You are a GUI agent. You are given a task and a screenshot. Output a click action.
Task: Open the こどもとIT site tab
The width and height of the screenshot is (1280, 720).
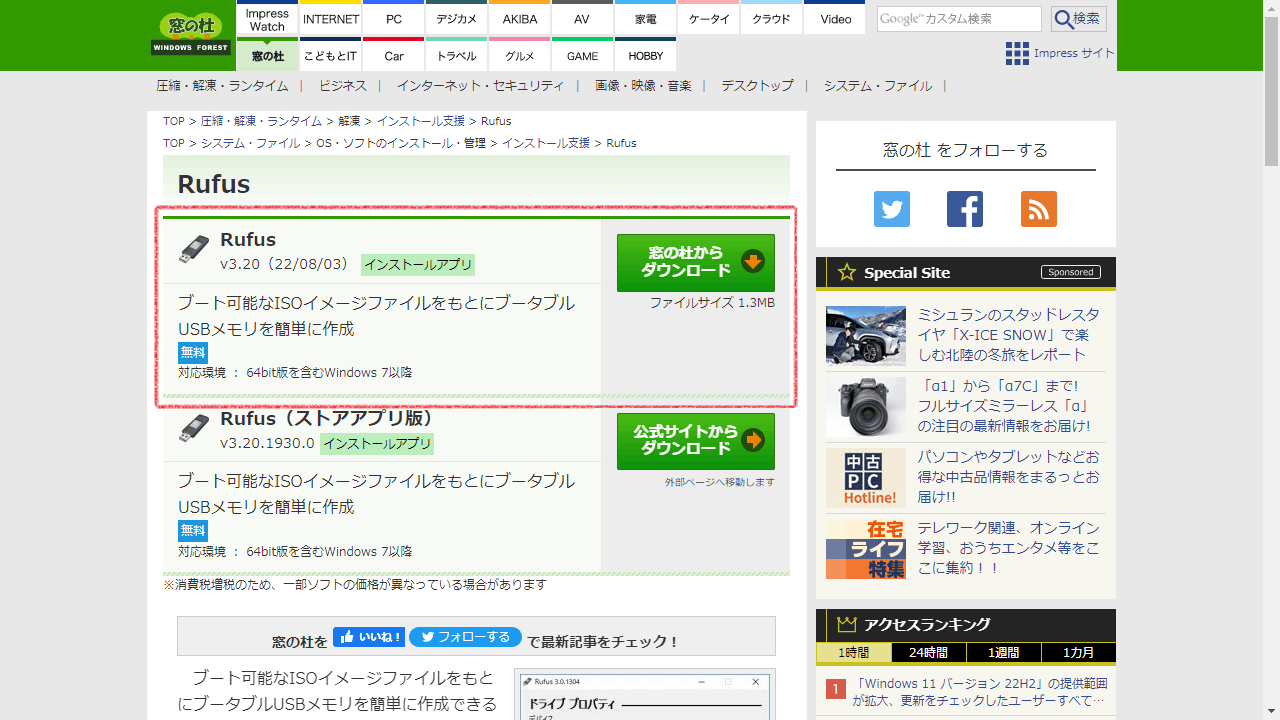331,55
